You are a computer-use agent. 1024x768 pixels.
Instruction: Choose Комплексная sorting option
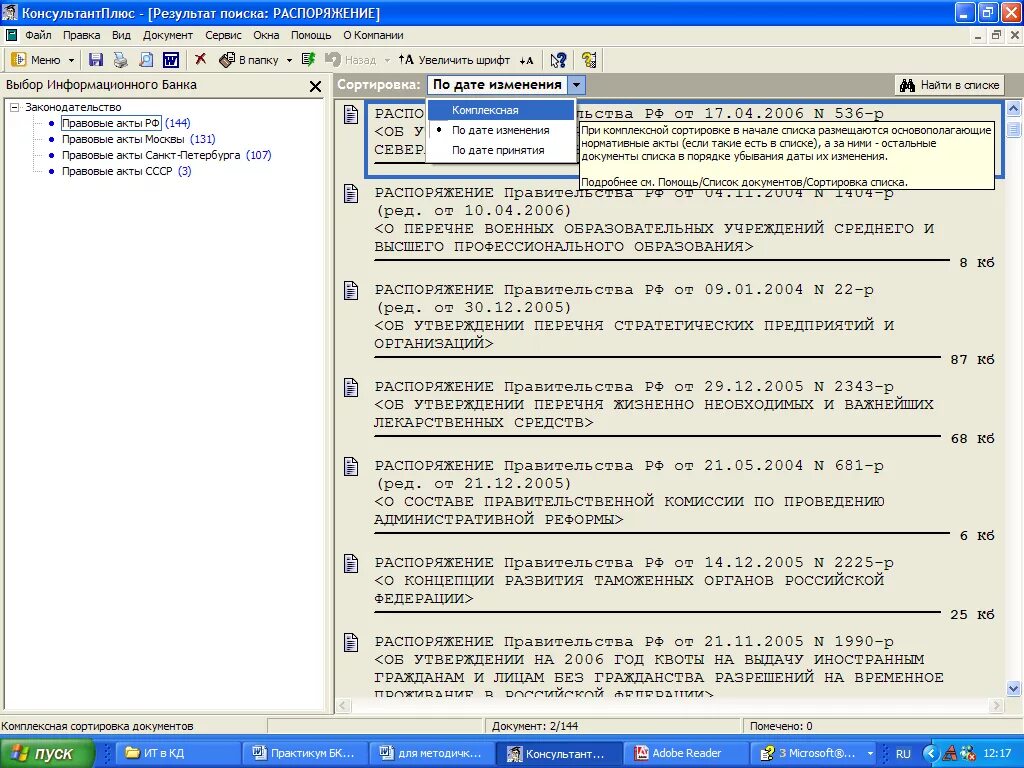click(501, 110)
